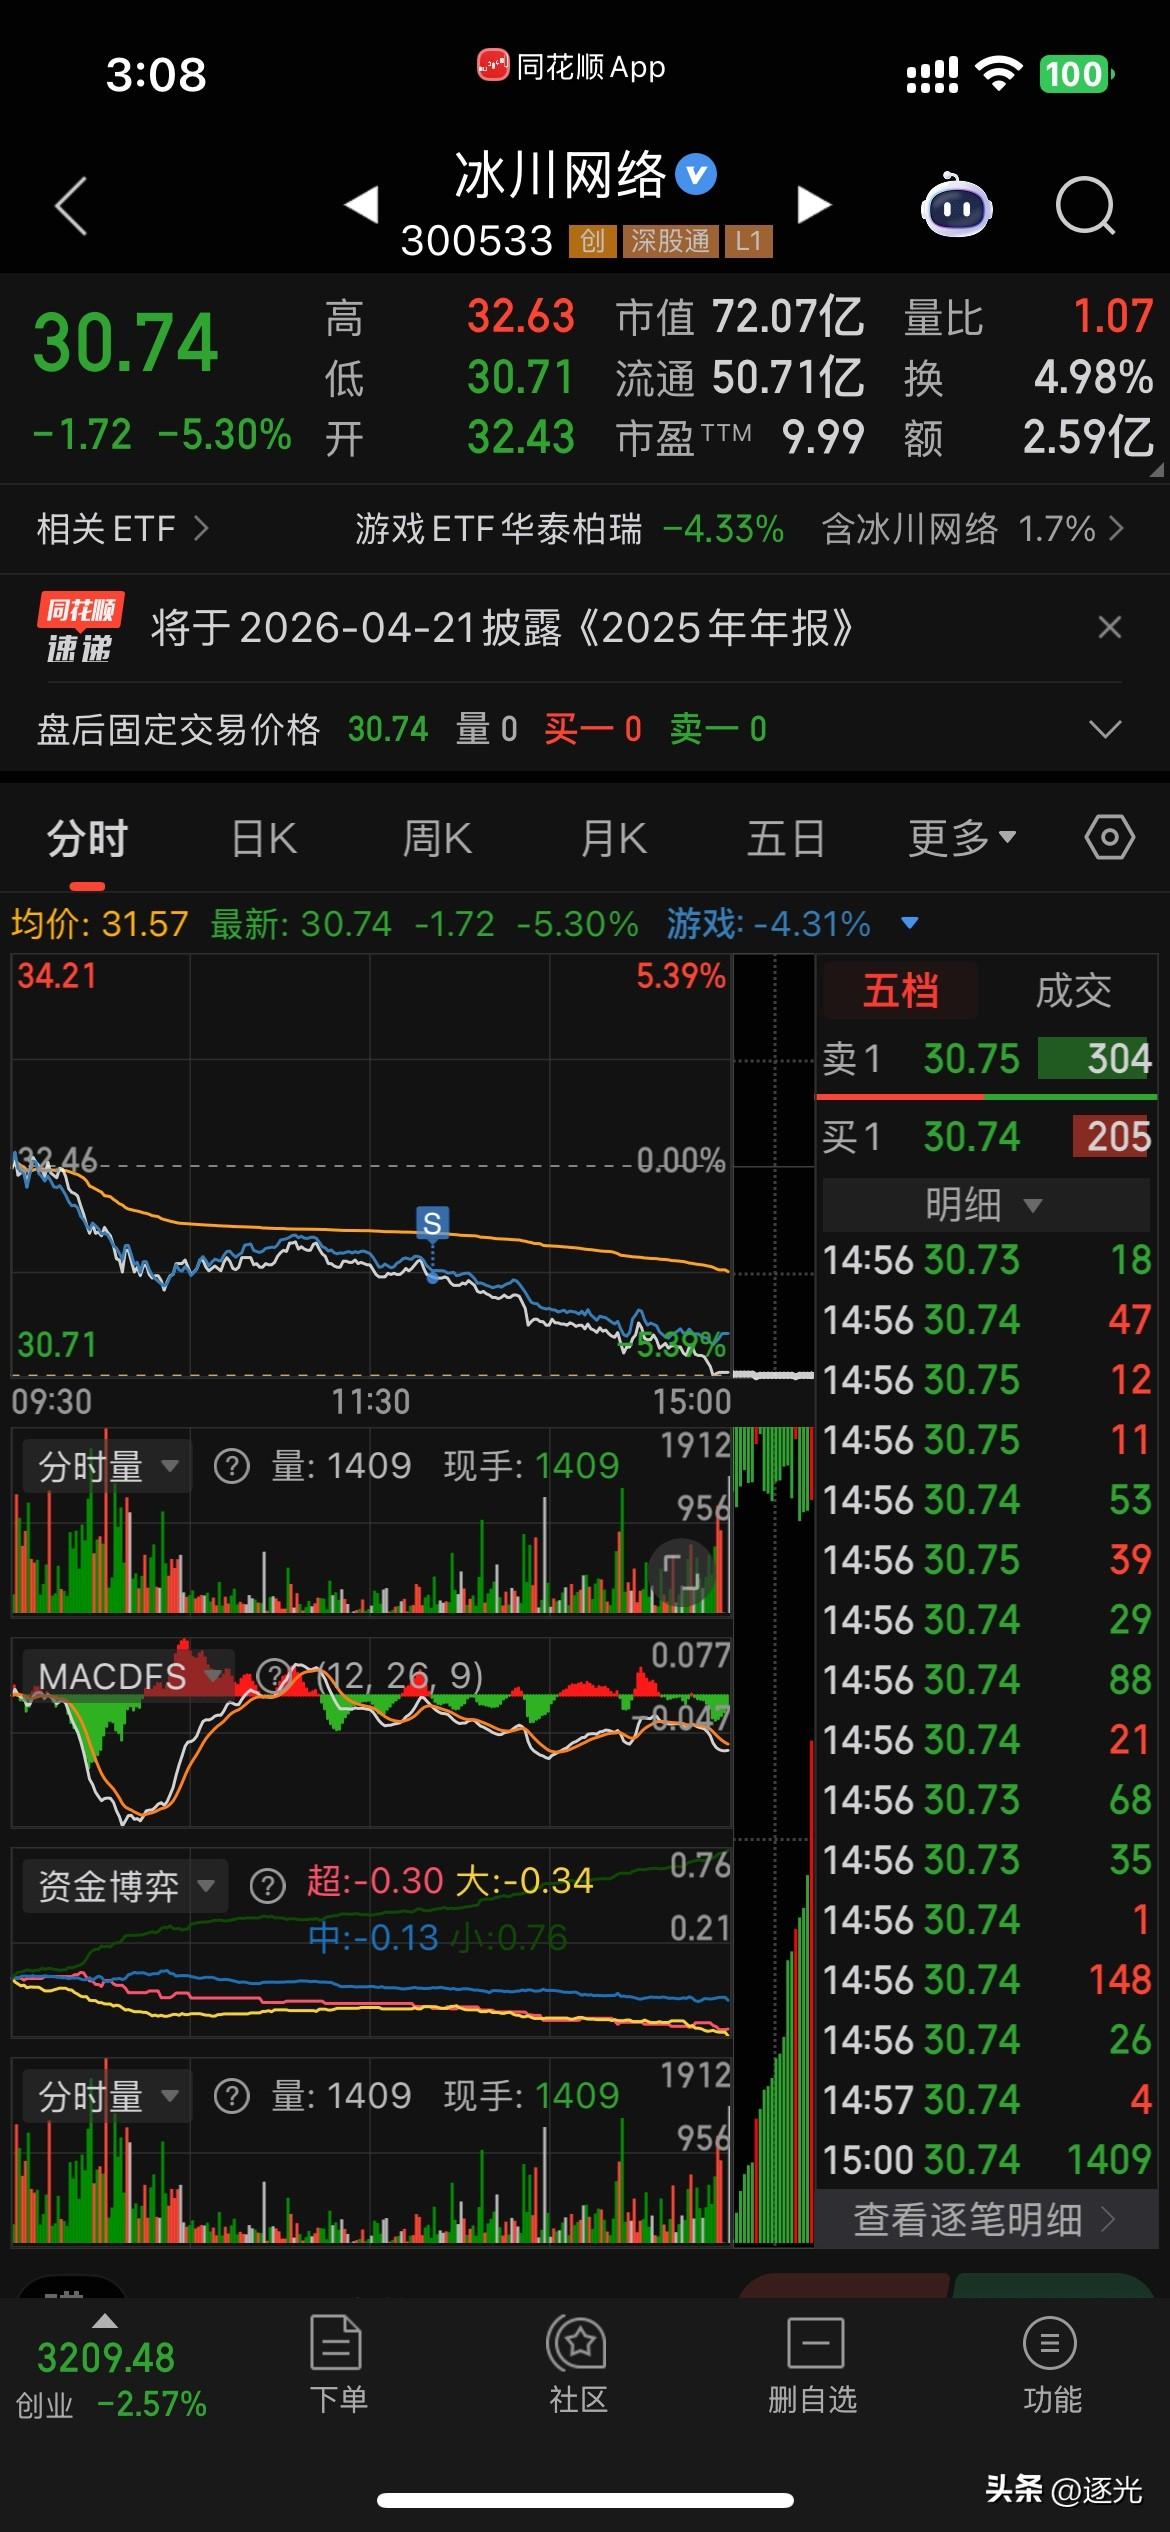
Task: Return to 同花顺 App via status bar
Action: 571,67
